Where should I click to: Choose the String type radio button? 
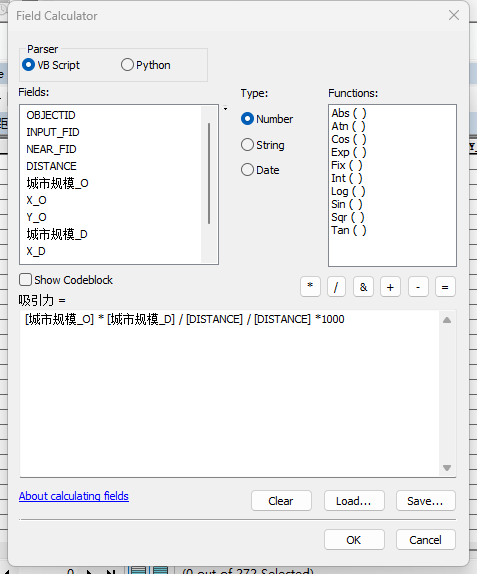[262, 145]
